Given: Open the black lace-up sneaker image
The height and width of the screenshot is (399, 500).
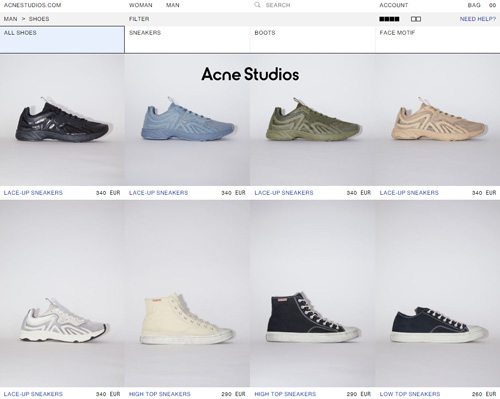Looking at the screenshot, I should (62, 120).
